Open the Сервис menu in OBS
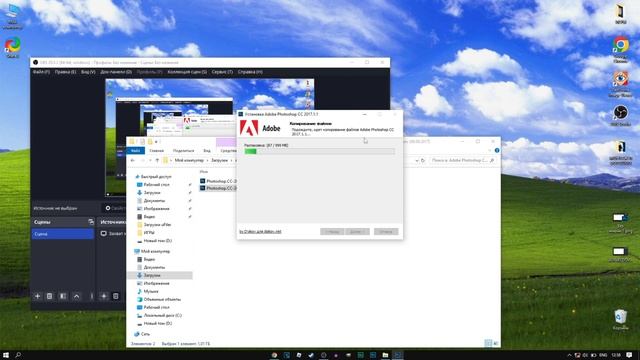 (x=222, y=72)
